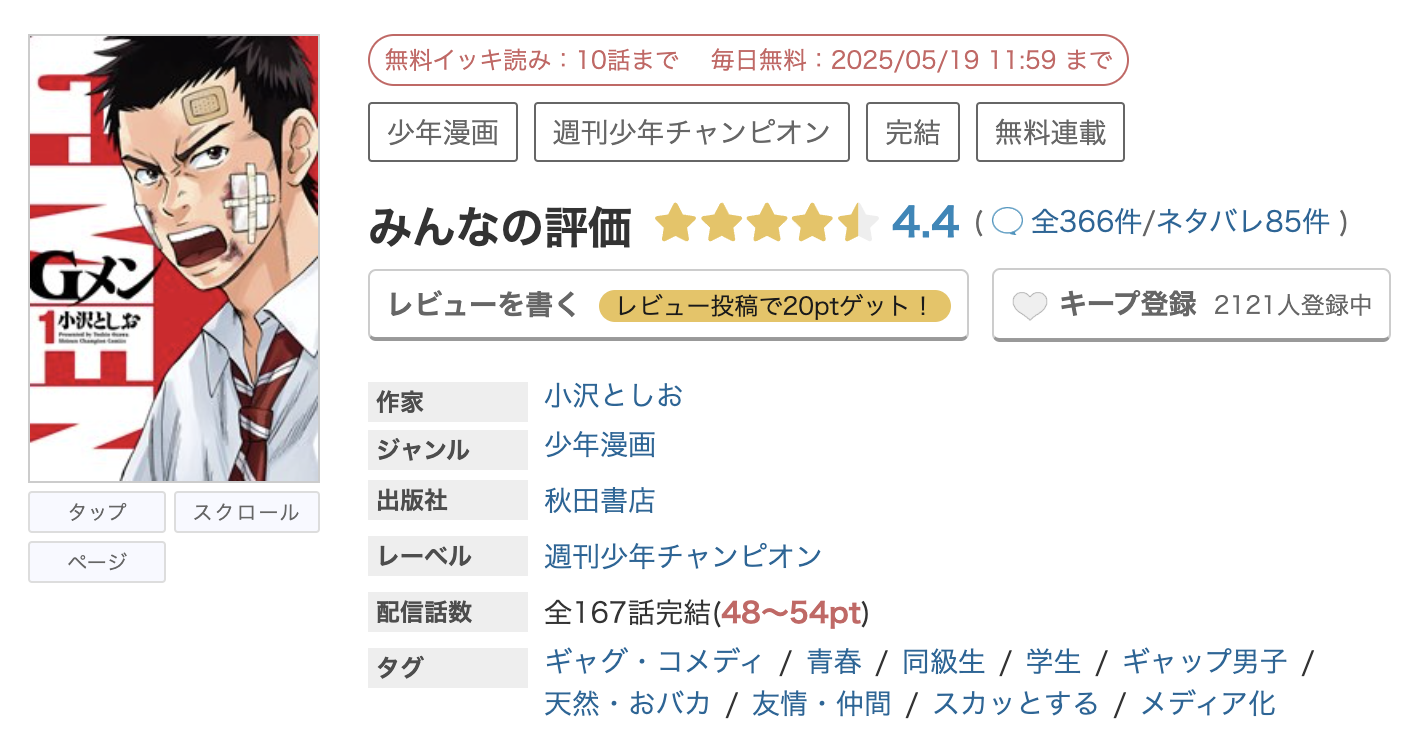Image resolution: width=1422 pixels, height=750 pixels.
Task: Open the 秋田書店 publisher link
Action: tap(599, 501)
